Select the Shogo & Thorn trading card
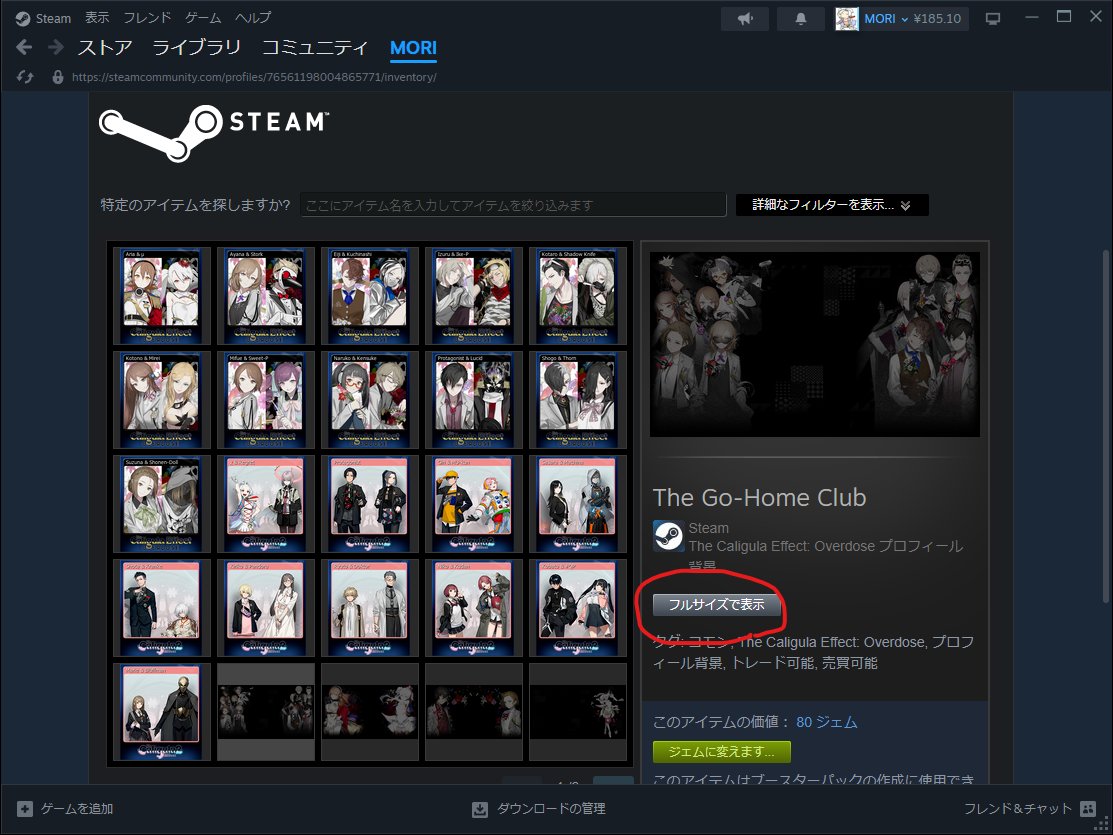This screenshot has width=1113, height=835. (x=578, y=400)
